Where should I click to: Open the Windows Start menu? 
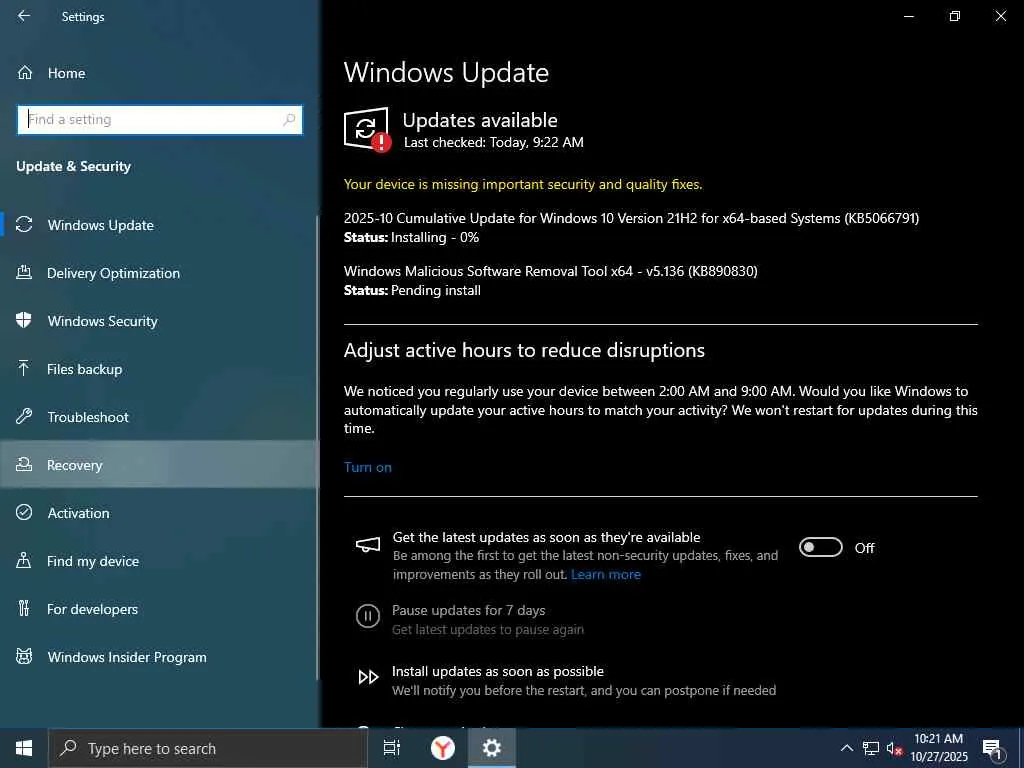[x=24, y=748]
